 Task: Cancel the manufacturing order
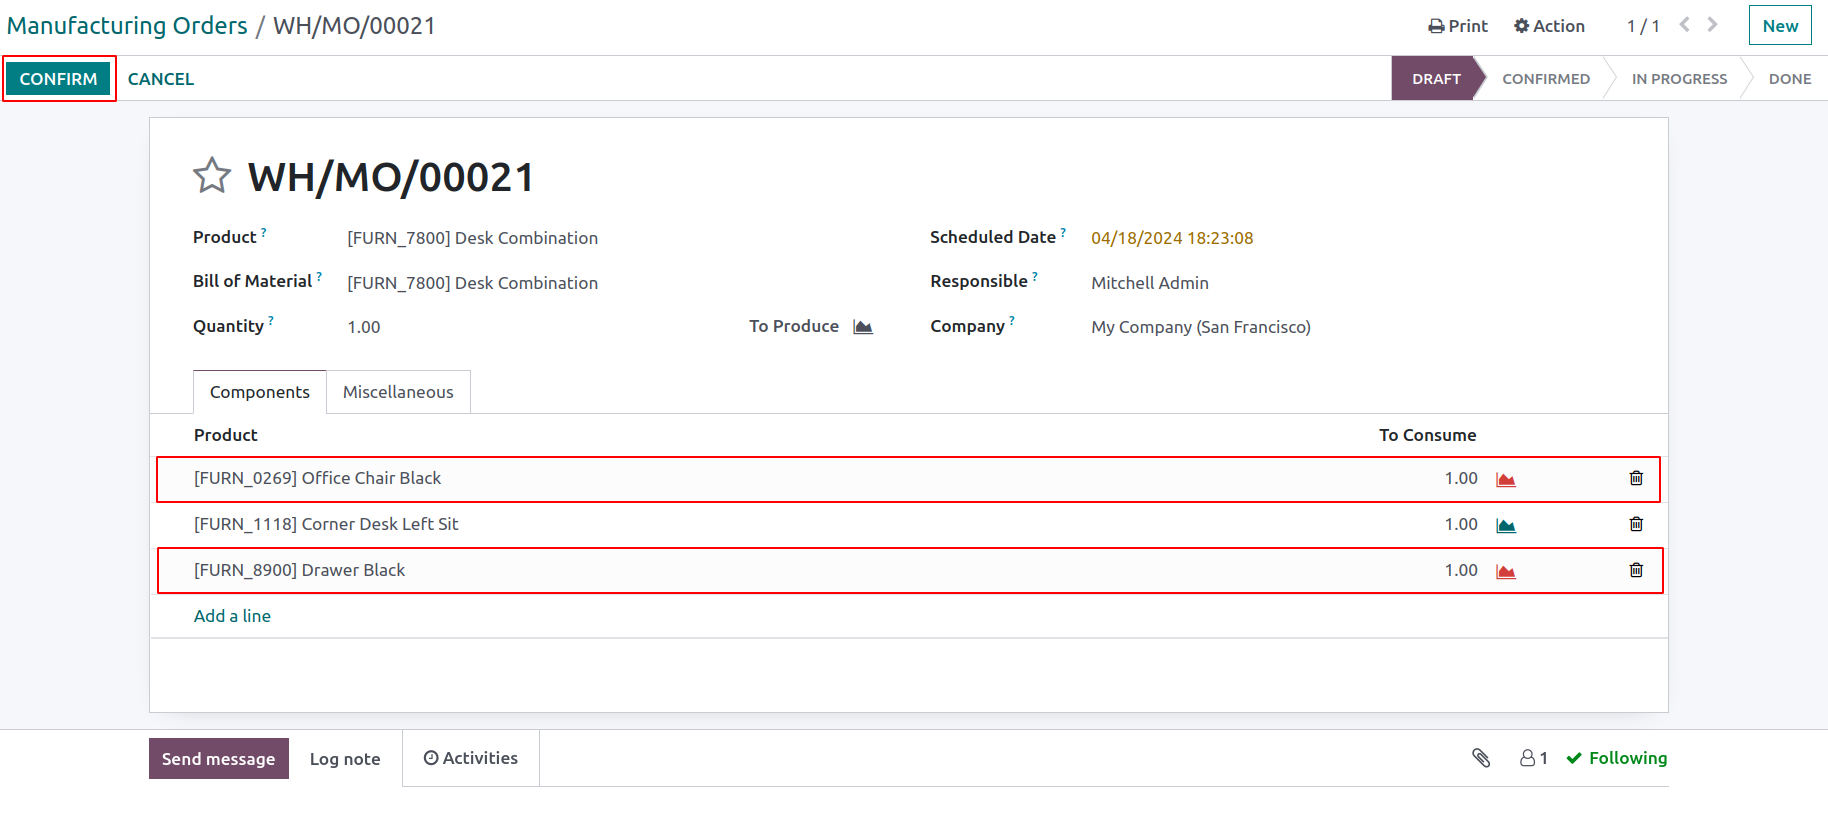(x=161, y=79)
